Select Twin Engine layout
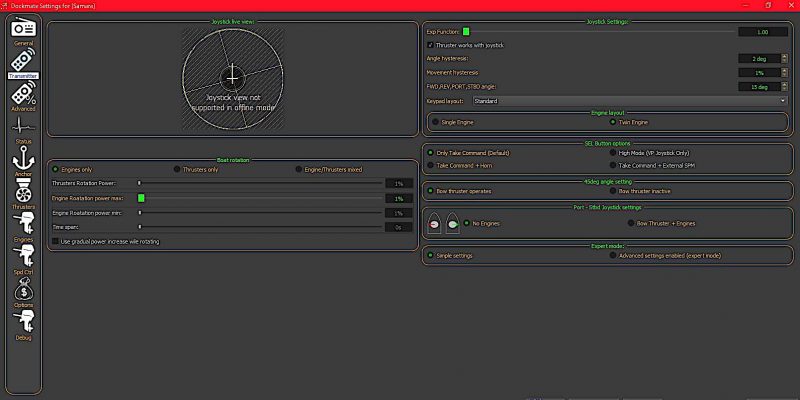 613,122
